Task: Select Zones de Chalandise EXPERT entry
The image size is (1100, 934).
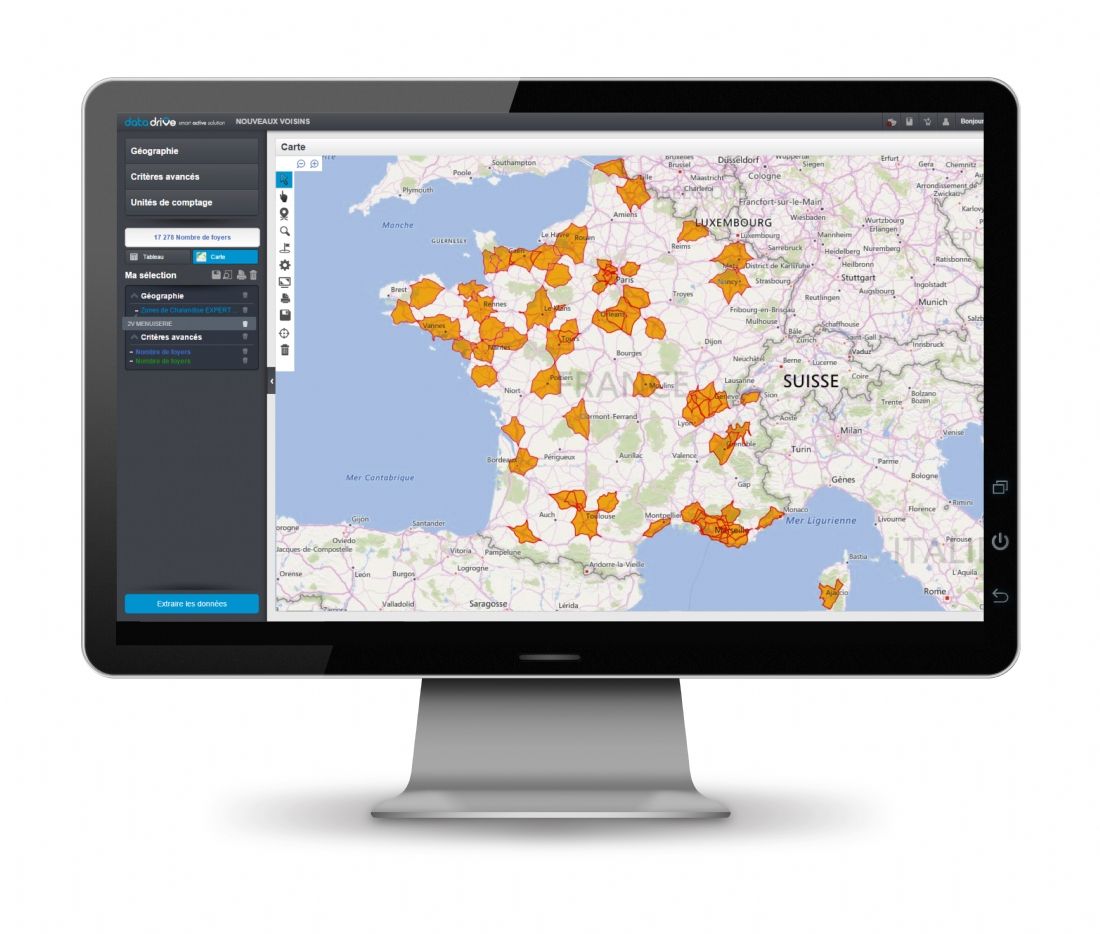Action: tap(185, 310)
